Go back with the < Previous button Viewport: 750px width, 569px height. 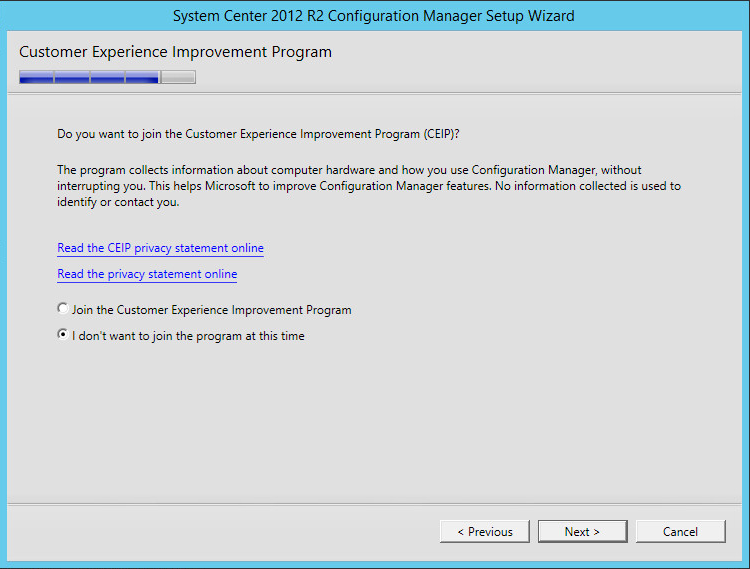(484, 531)
